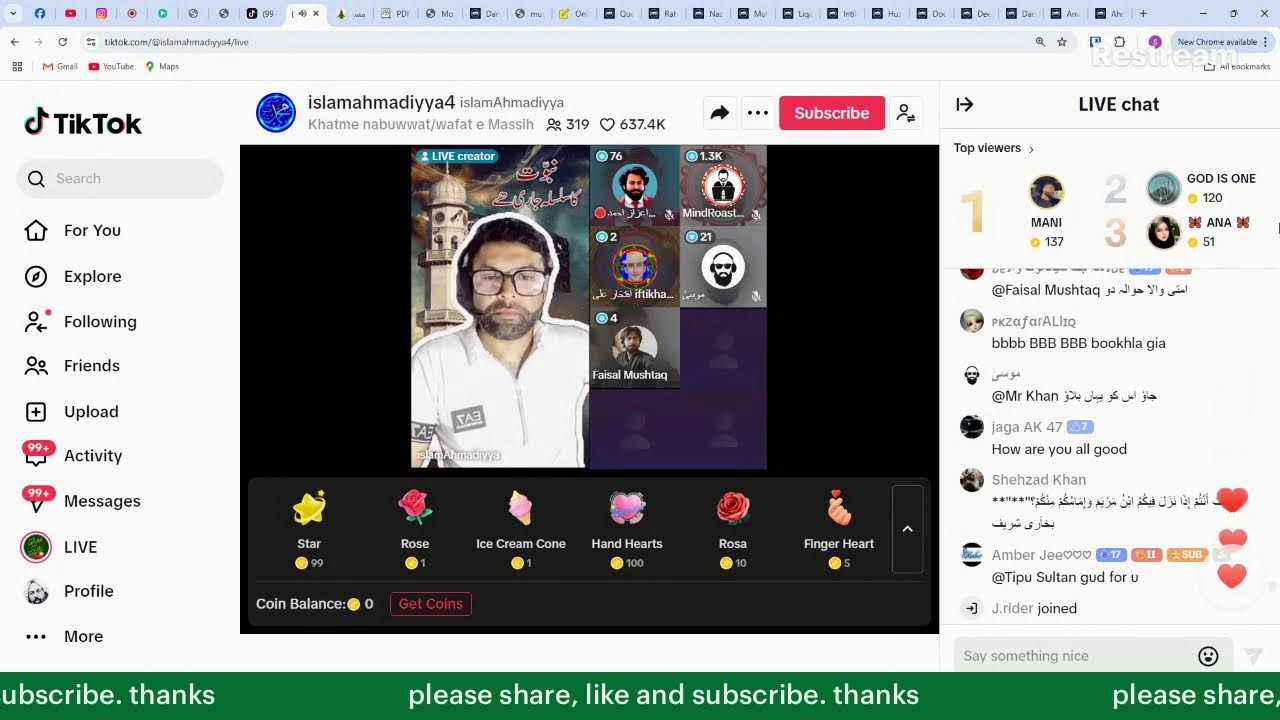Select Faisal Mushtaq guest tile
1280x720 pixels.
click(634, 346)
